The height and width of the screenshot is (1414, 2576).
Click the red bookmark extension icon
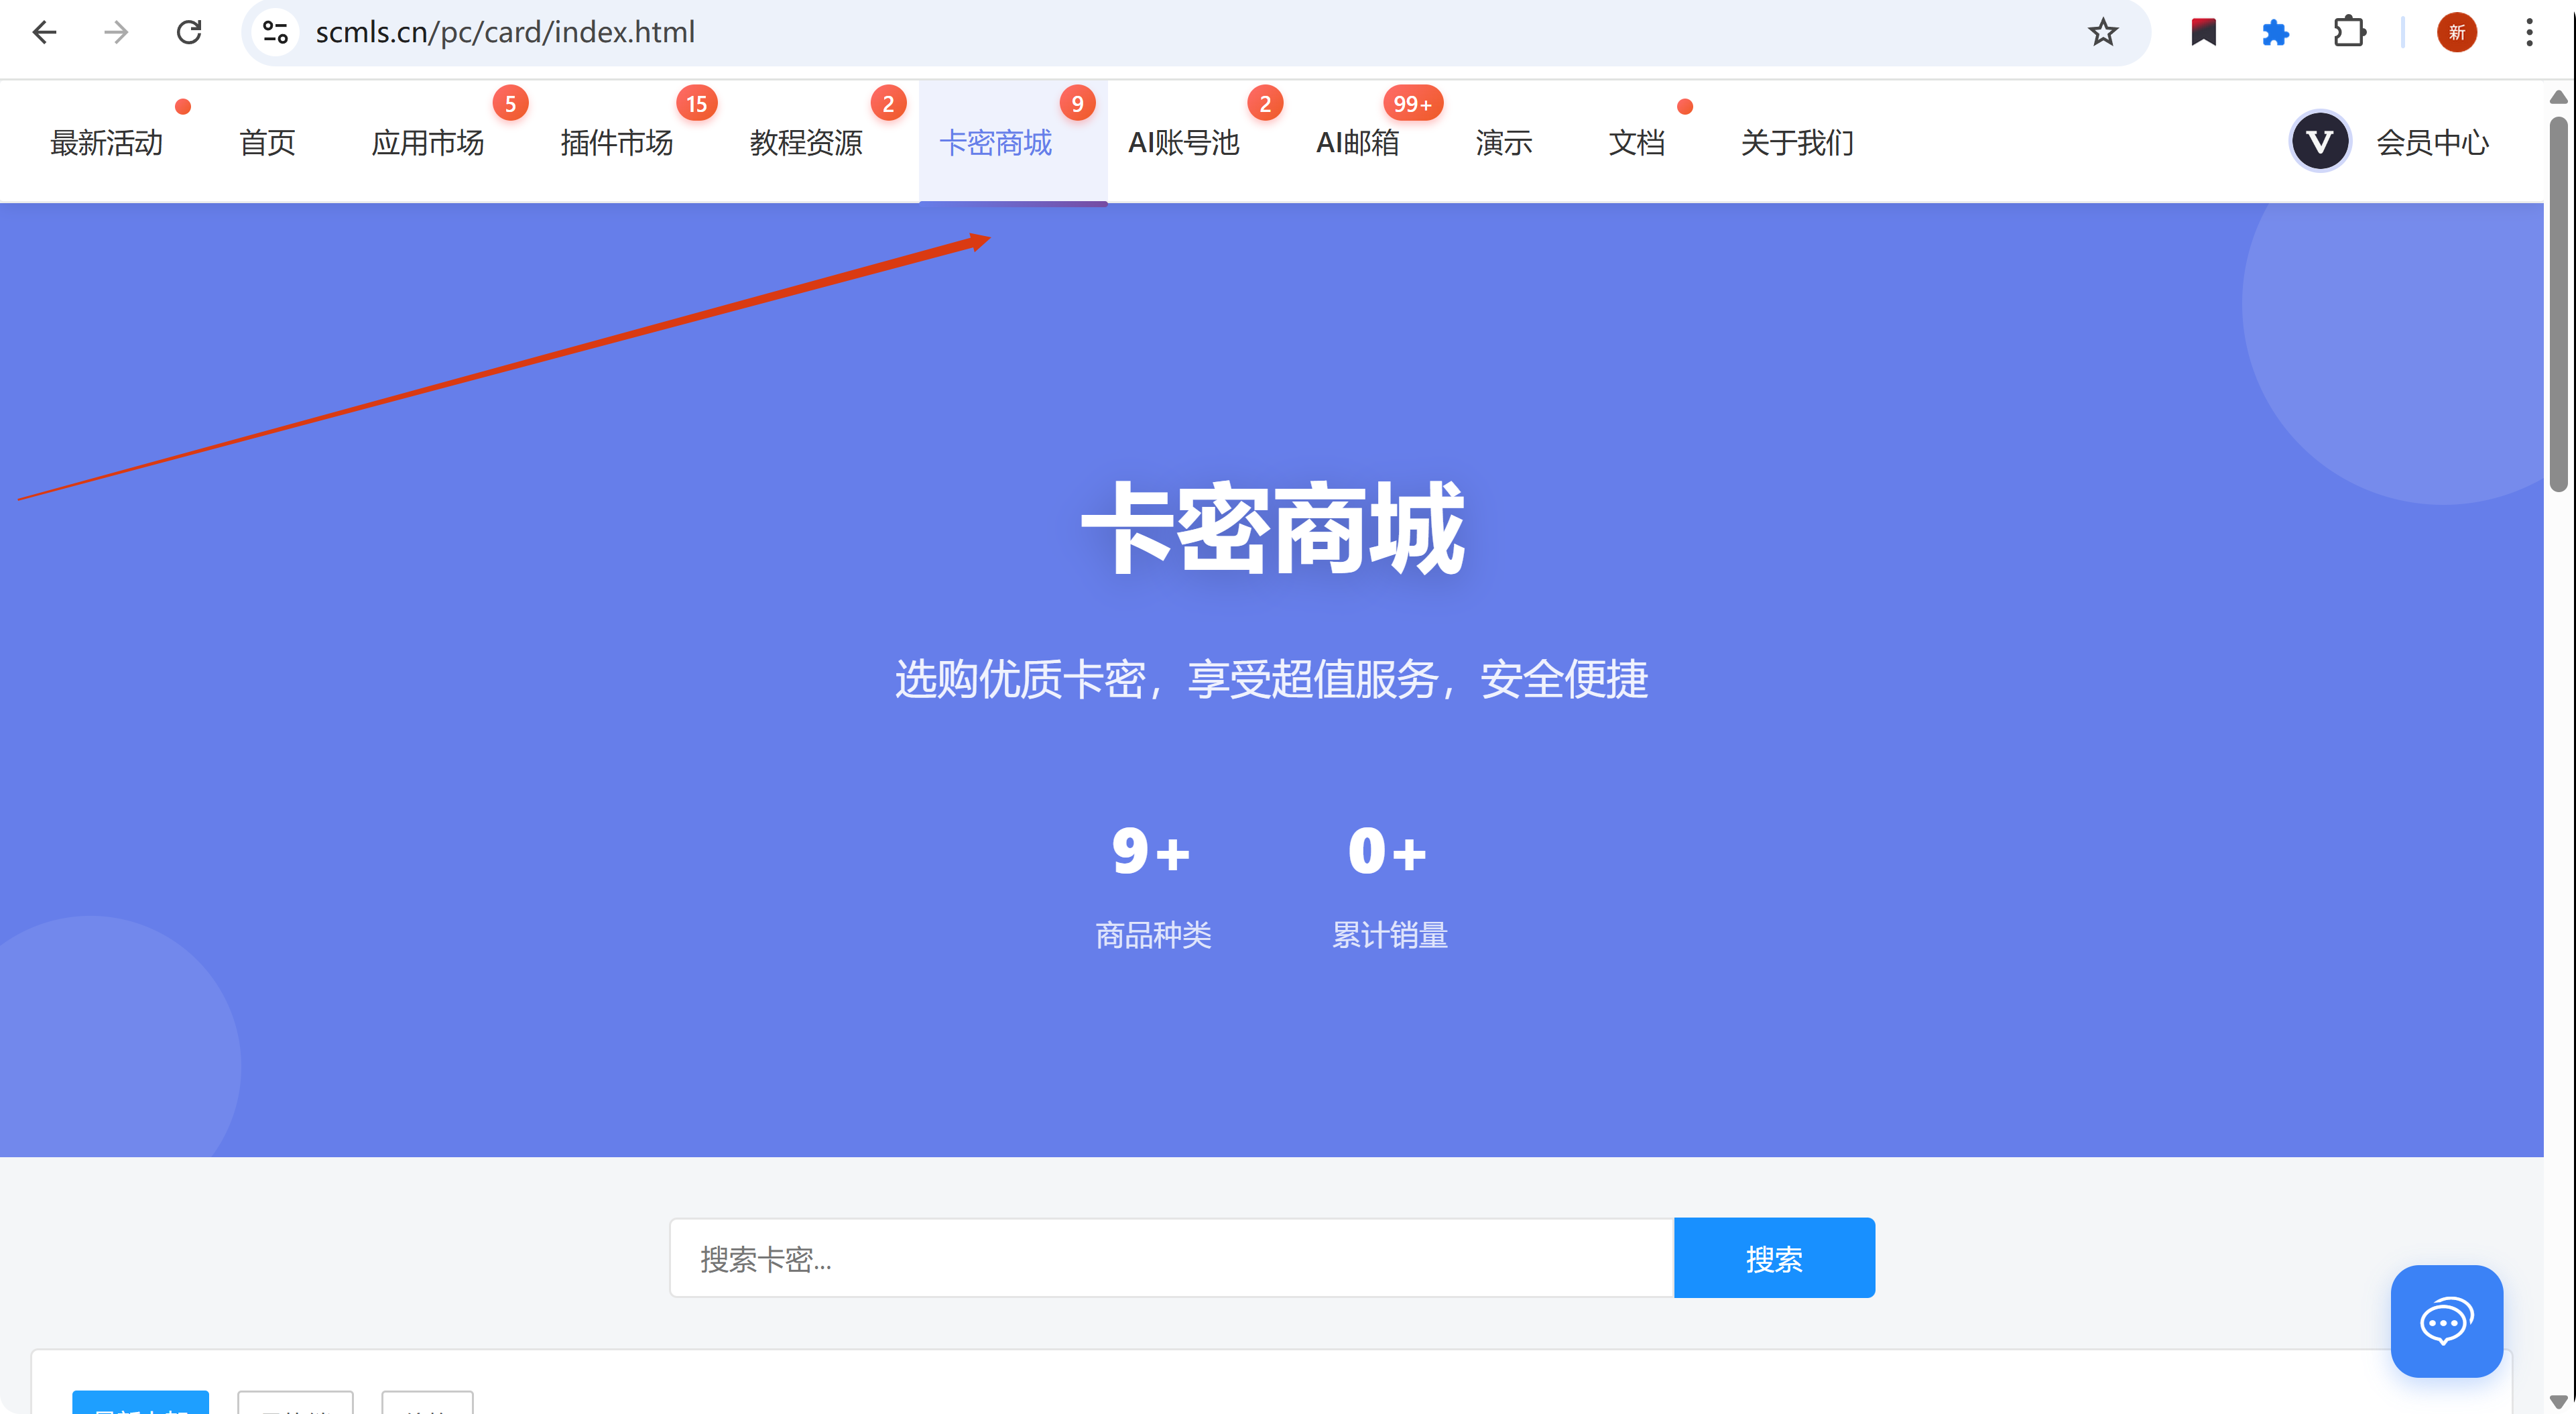point(2203,32)
